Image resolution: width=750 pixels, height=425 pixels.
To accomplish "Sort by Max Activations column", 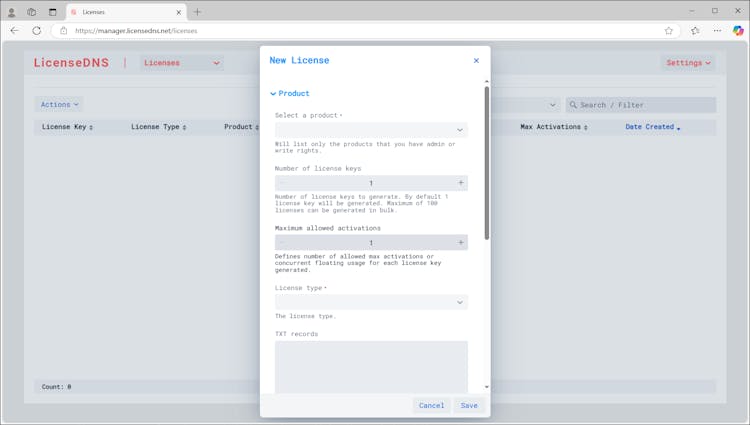I will click(553, 127).
